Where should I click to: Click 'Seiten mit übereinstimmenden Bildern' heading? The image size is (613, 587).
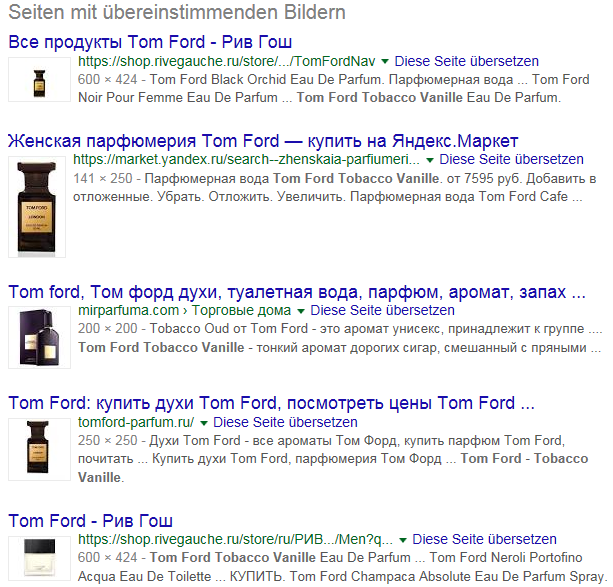point(177,12)
